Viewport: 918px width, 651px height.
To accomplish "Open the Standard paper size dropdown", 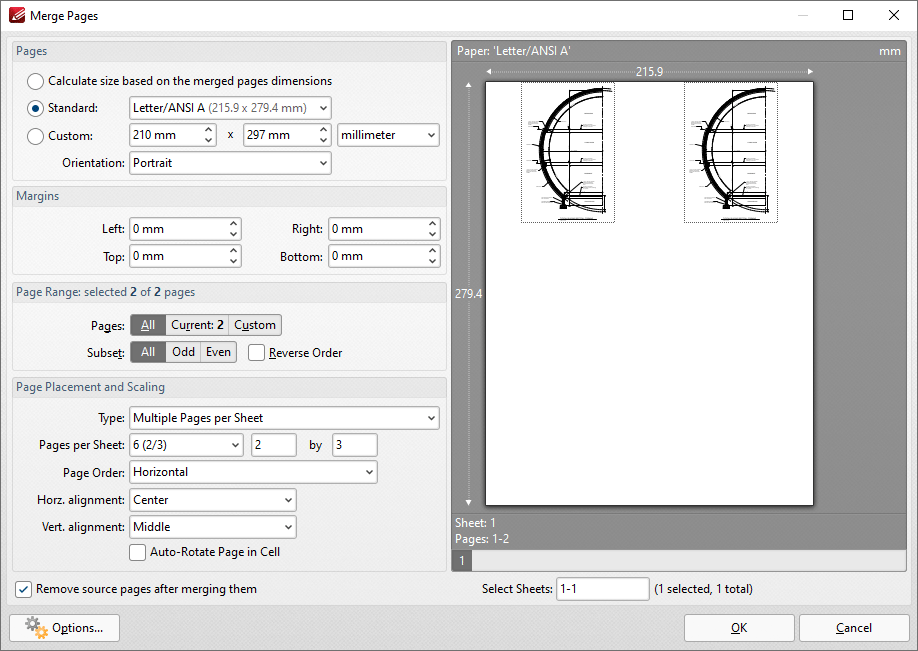I will 230,108.
